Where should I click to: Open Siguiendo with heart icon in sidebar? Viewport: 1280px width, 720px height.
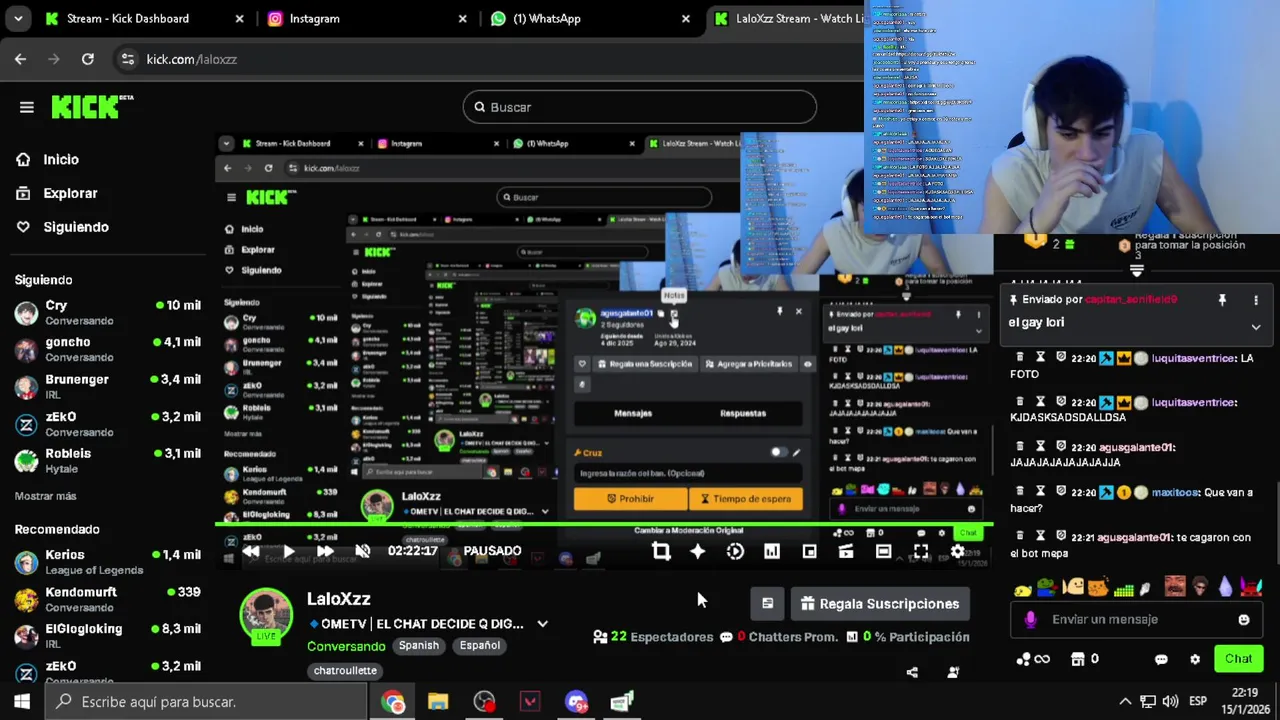click(62, 227)
